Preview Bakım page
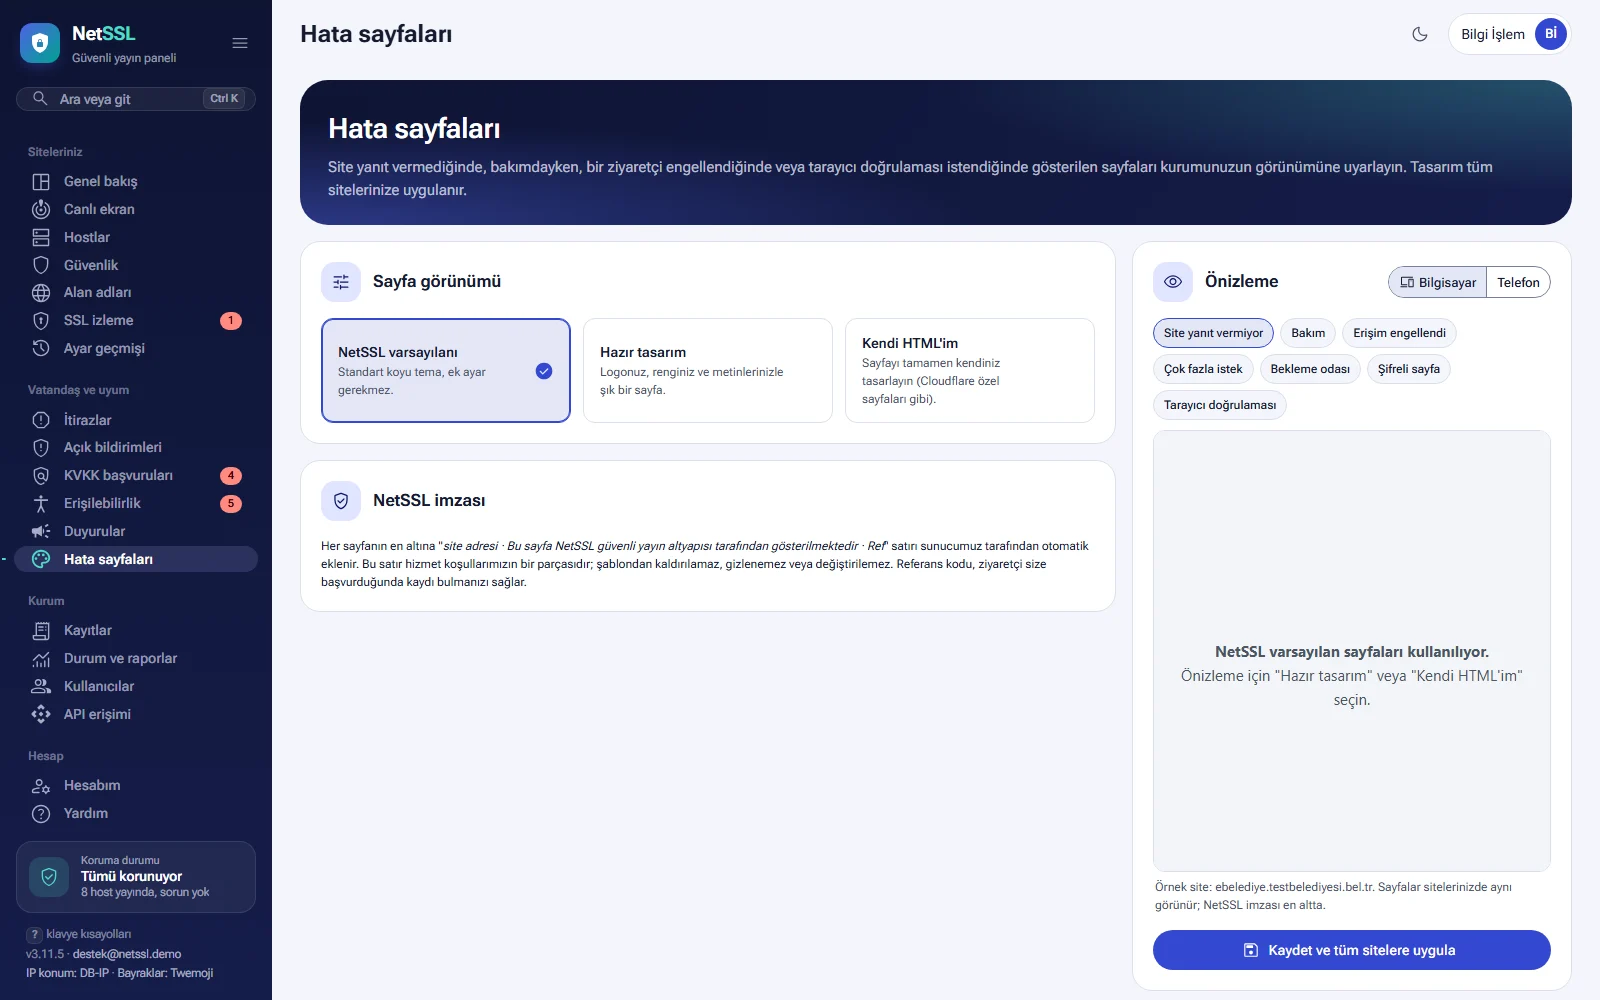Viewport: 1600px width, 1000px height. (x=1308, y=333)
